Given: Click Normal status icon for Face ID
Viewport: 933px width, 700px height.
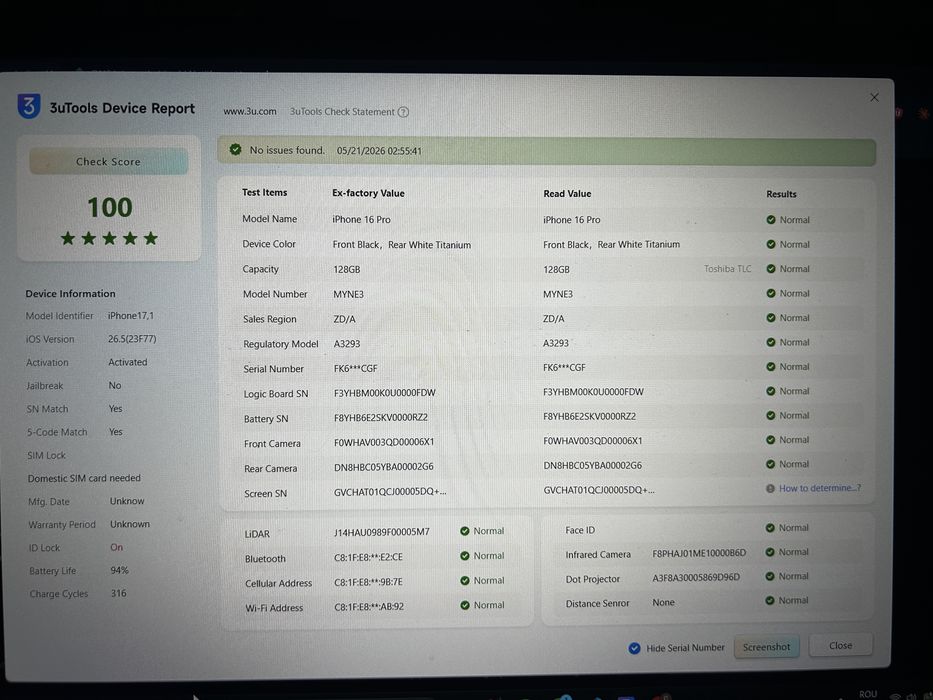Looking at the screenshot, I should click(770, 528).
